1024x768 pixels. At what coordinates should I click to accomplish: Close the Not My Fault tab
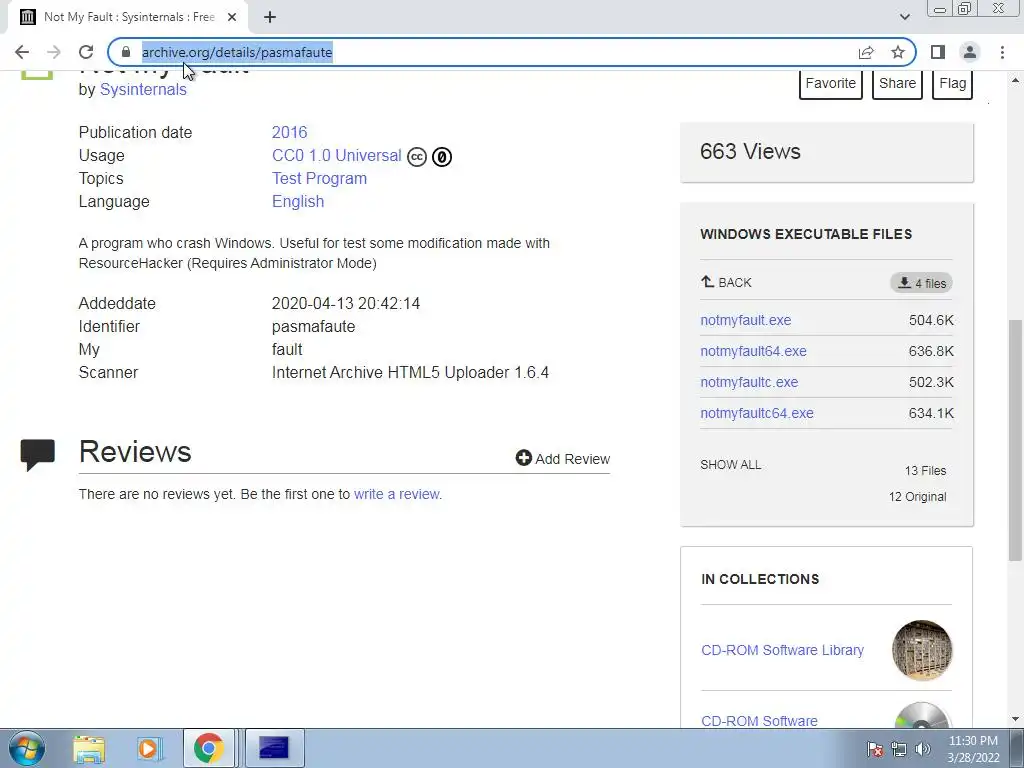click(x=232, y=17)
